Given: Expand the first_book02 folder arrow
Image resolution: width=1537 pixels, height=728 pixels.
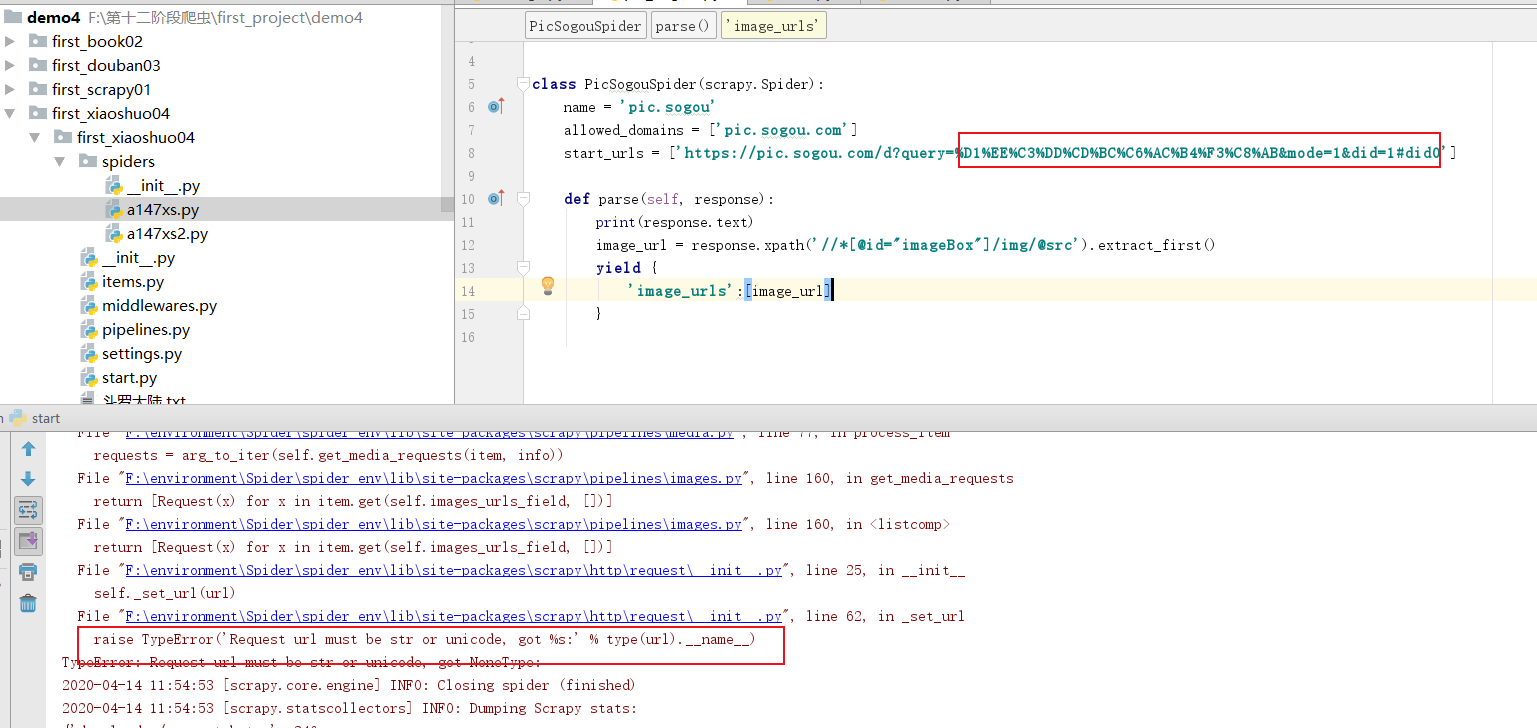Looking at the screenshot, I should click(10, 41).
